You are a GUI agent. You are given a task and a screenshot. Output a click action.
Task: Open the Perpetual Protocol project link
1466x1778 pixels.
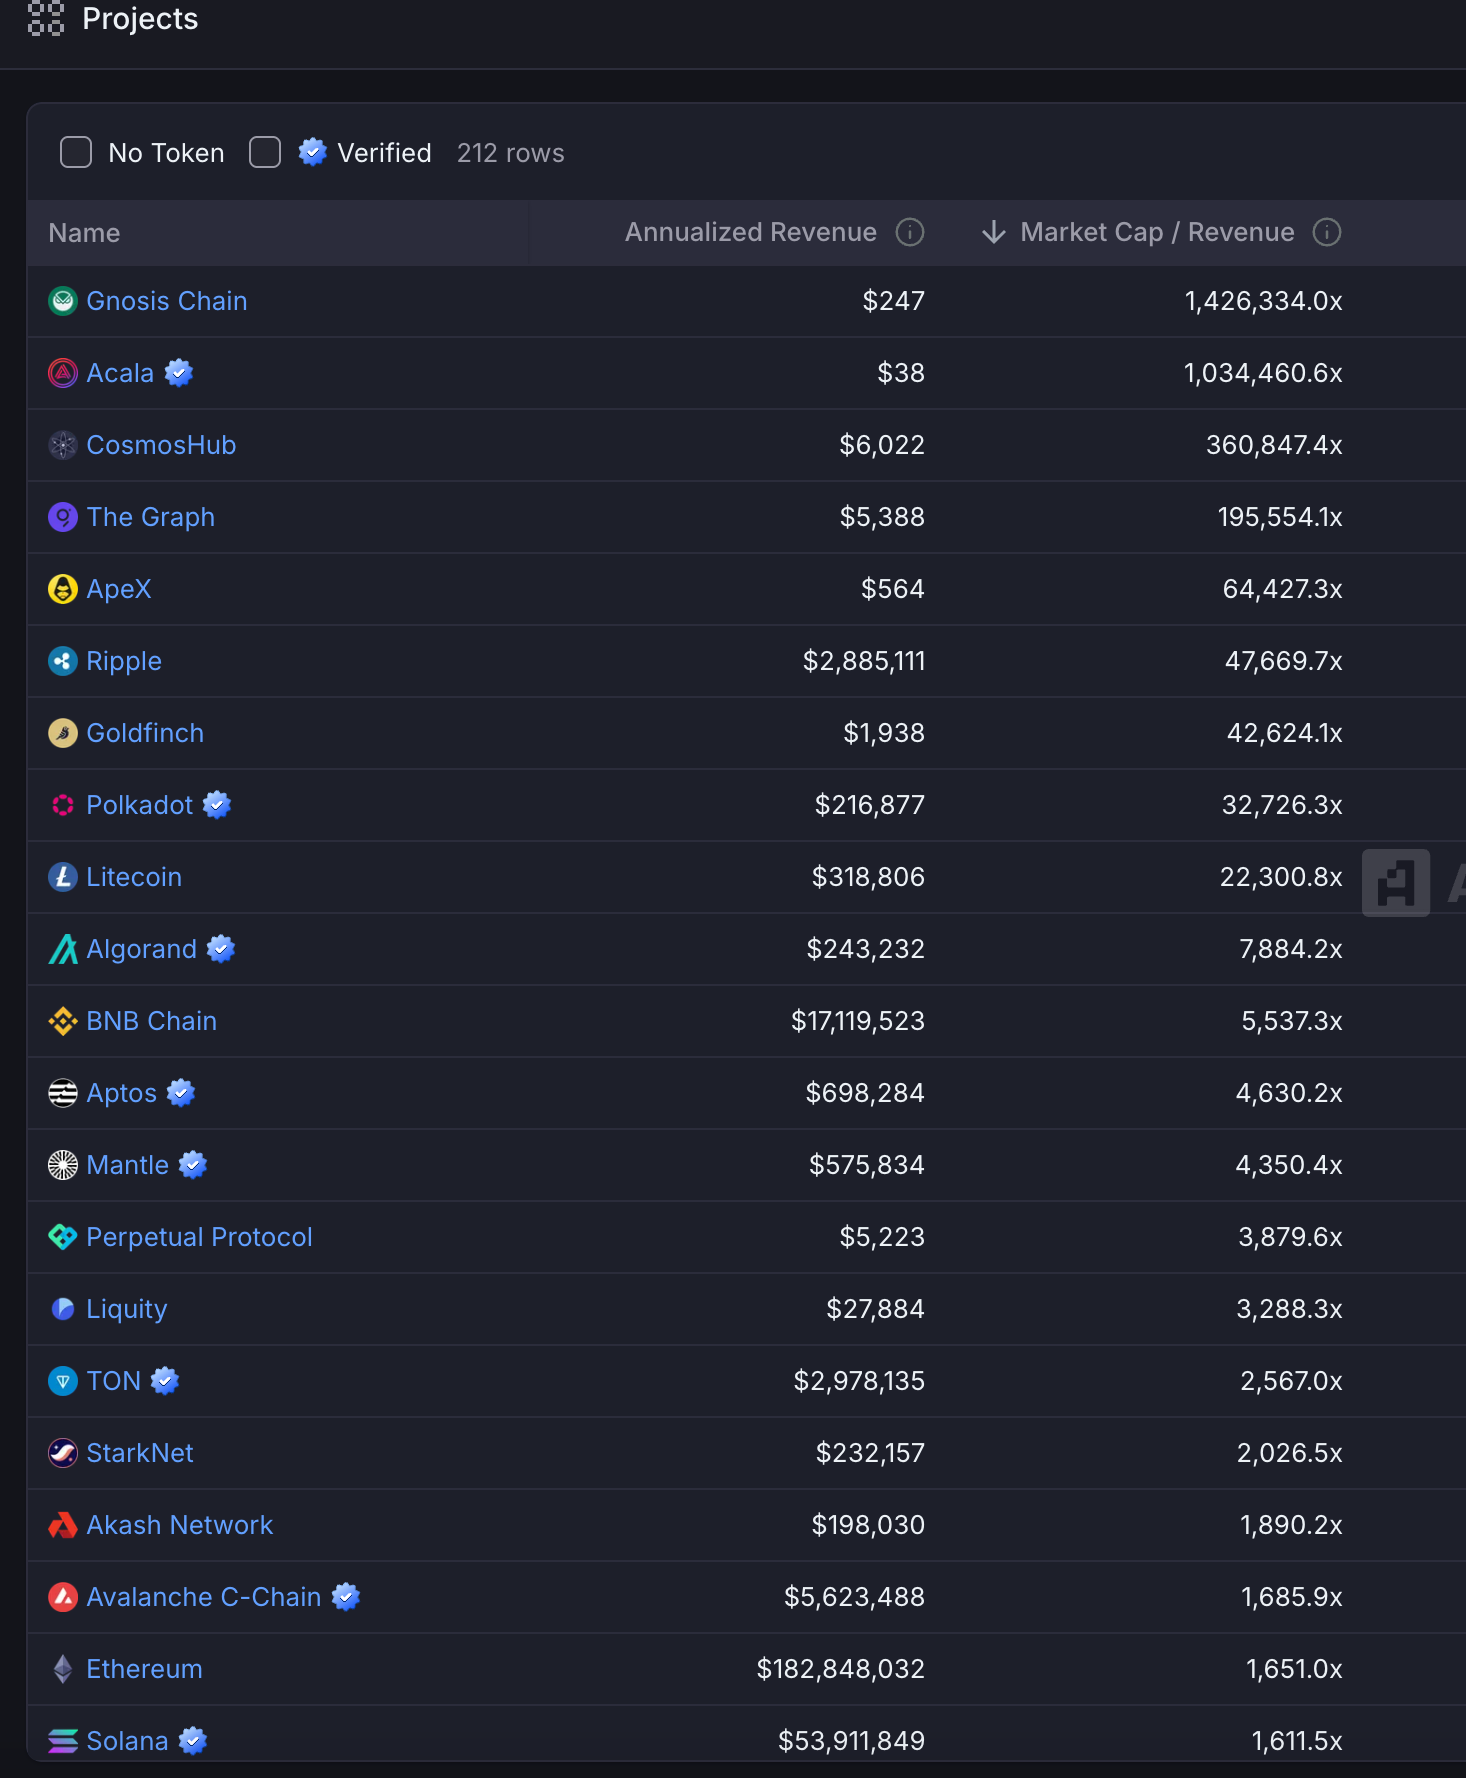200,1237
